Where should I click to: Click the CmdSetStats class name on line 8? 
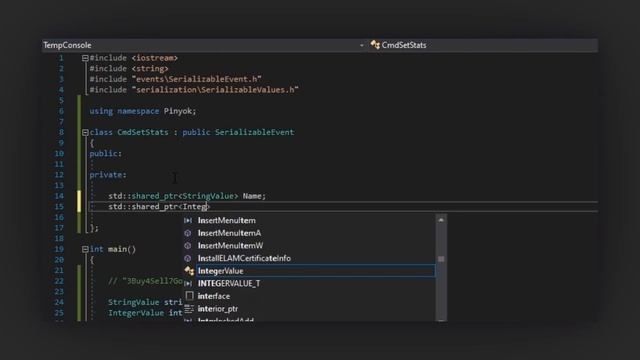(143, 132)
